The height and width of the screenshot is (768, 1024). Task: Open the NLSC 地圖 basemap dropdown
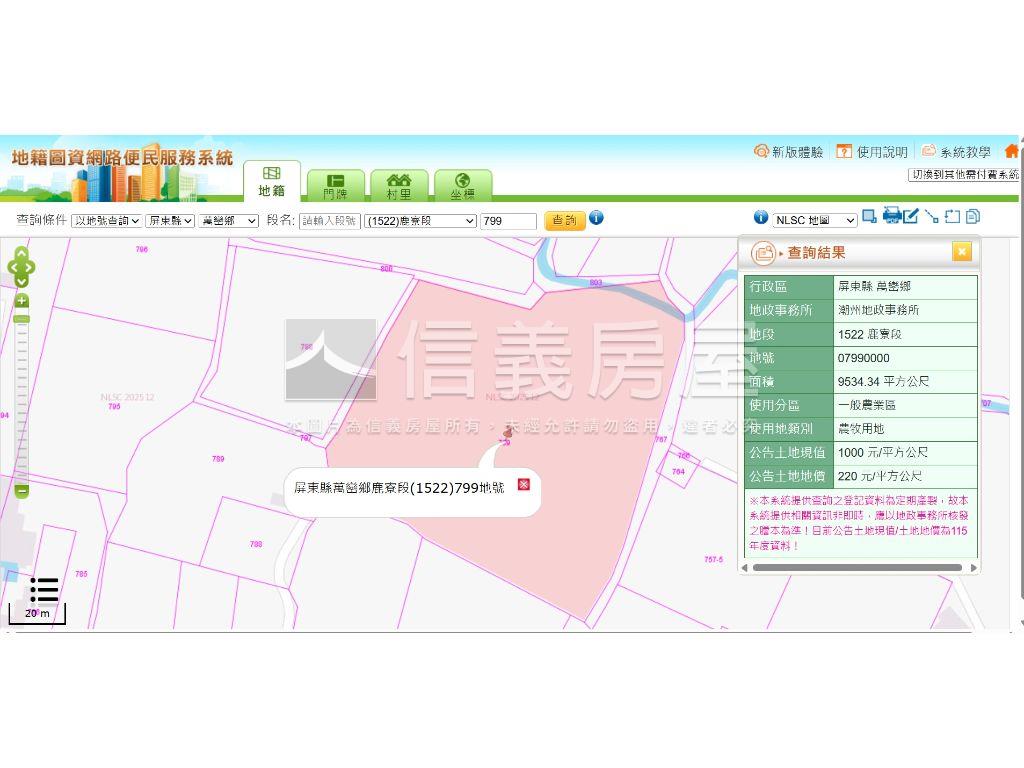pyautogui.click(x=814, y=220)
